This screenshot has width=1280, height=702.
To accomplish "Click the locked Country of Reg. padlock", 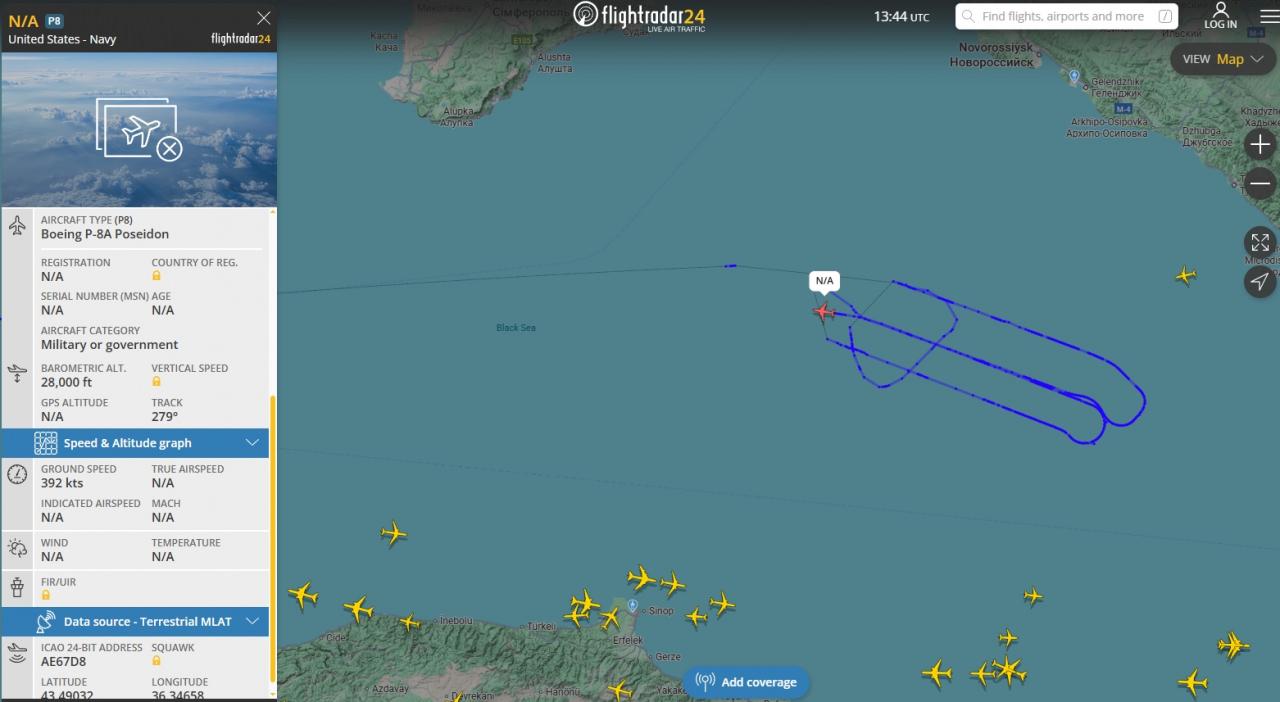I will pos(156,276).
